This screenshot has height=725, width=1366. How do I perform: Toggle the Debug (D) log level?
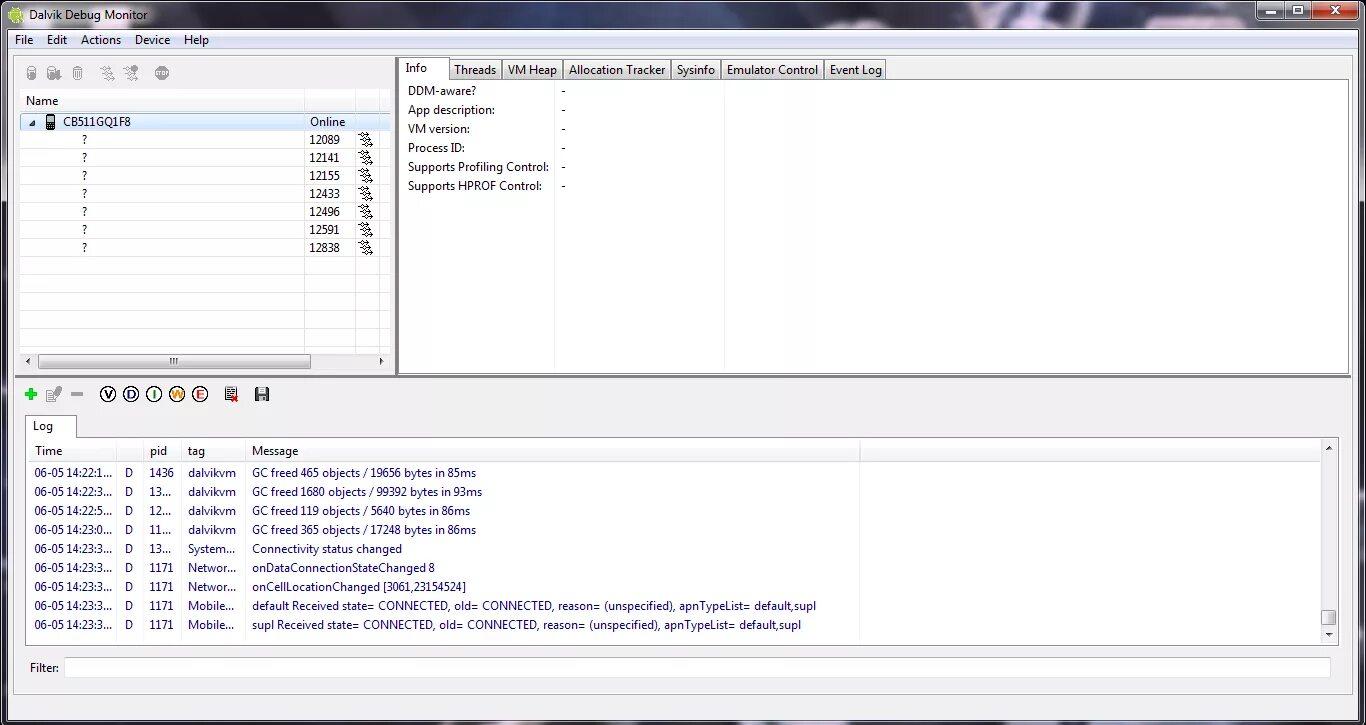tap(131, 395)
